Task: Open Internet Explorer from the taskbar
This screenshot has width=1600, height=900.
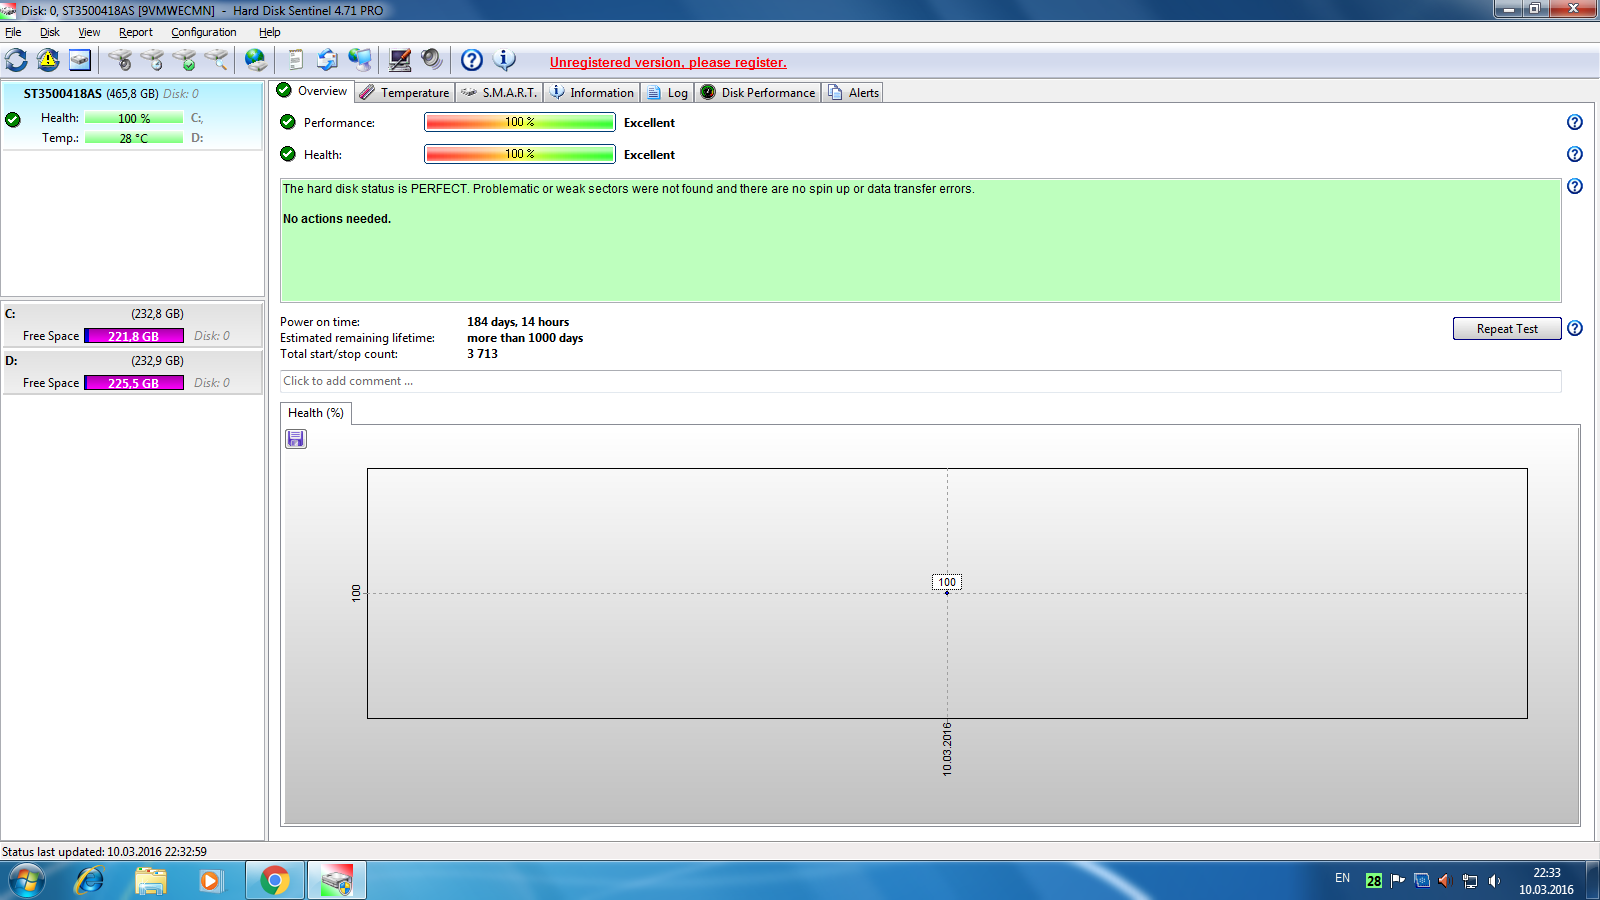Action: (89, 881)
